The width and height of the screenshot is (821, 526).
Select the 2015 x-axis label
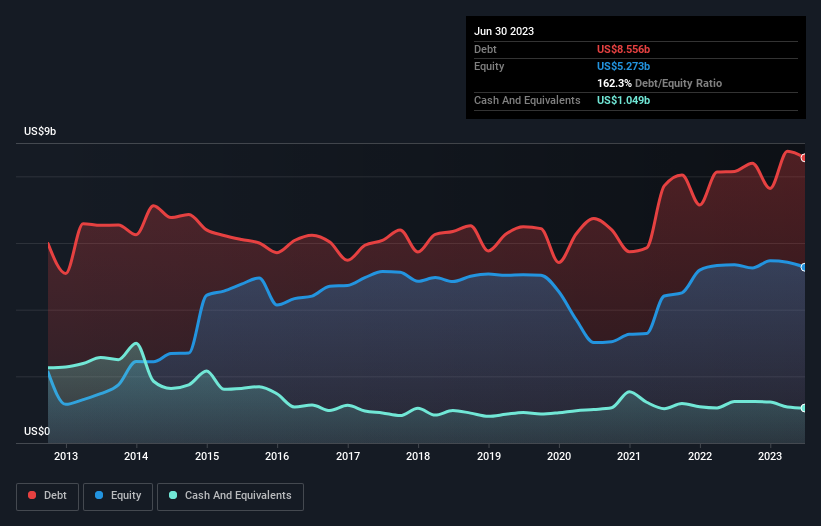click(207, 456)
